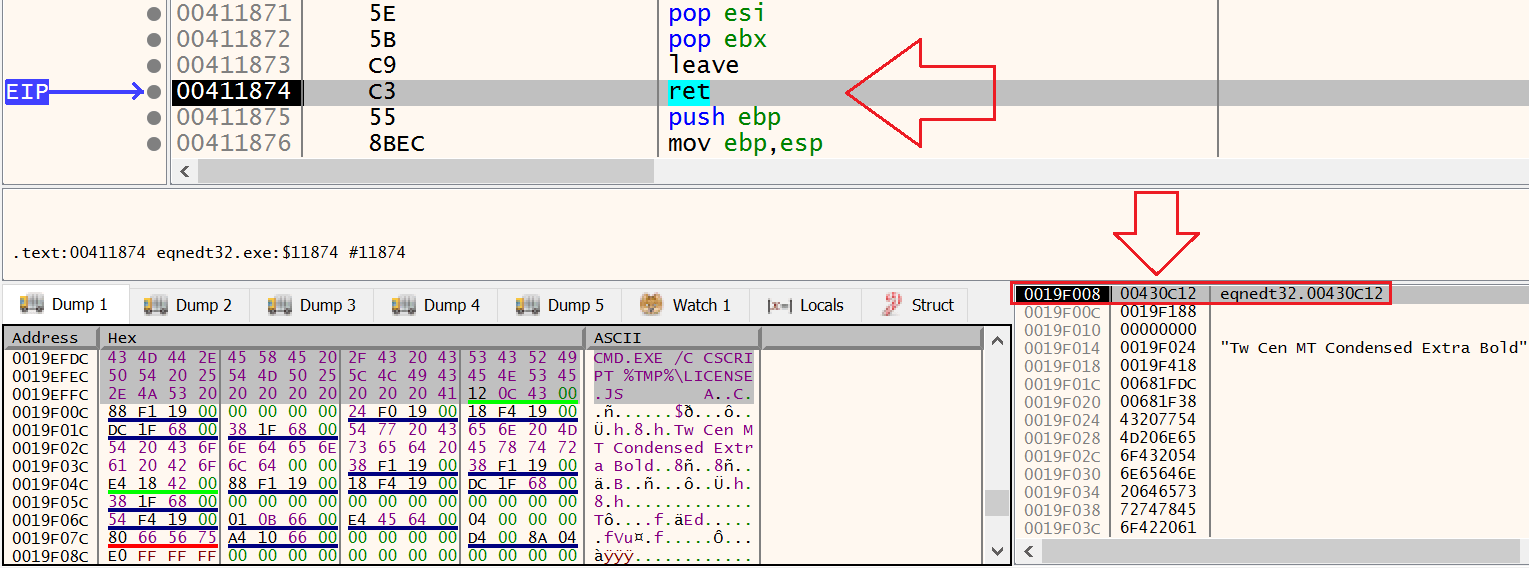Select dump row address 0019EFEC
The height and width of the screenshot is (568, 1529).
50,376
